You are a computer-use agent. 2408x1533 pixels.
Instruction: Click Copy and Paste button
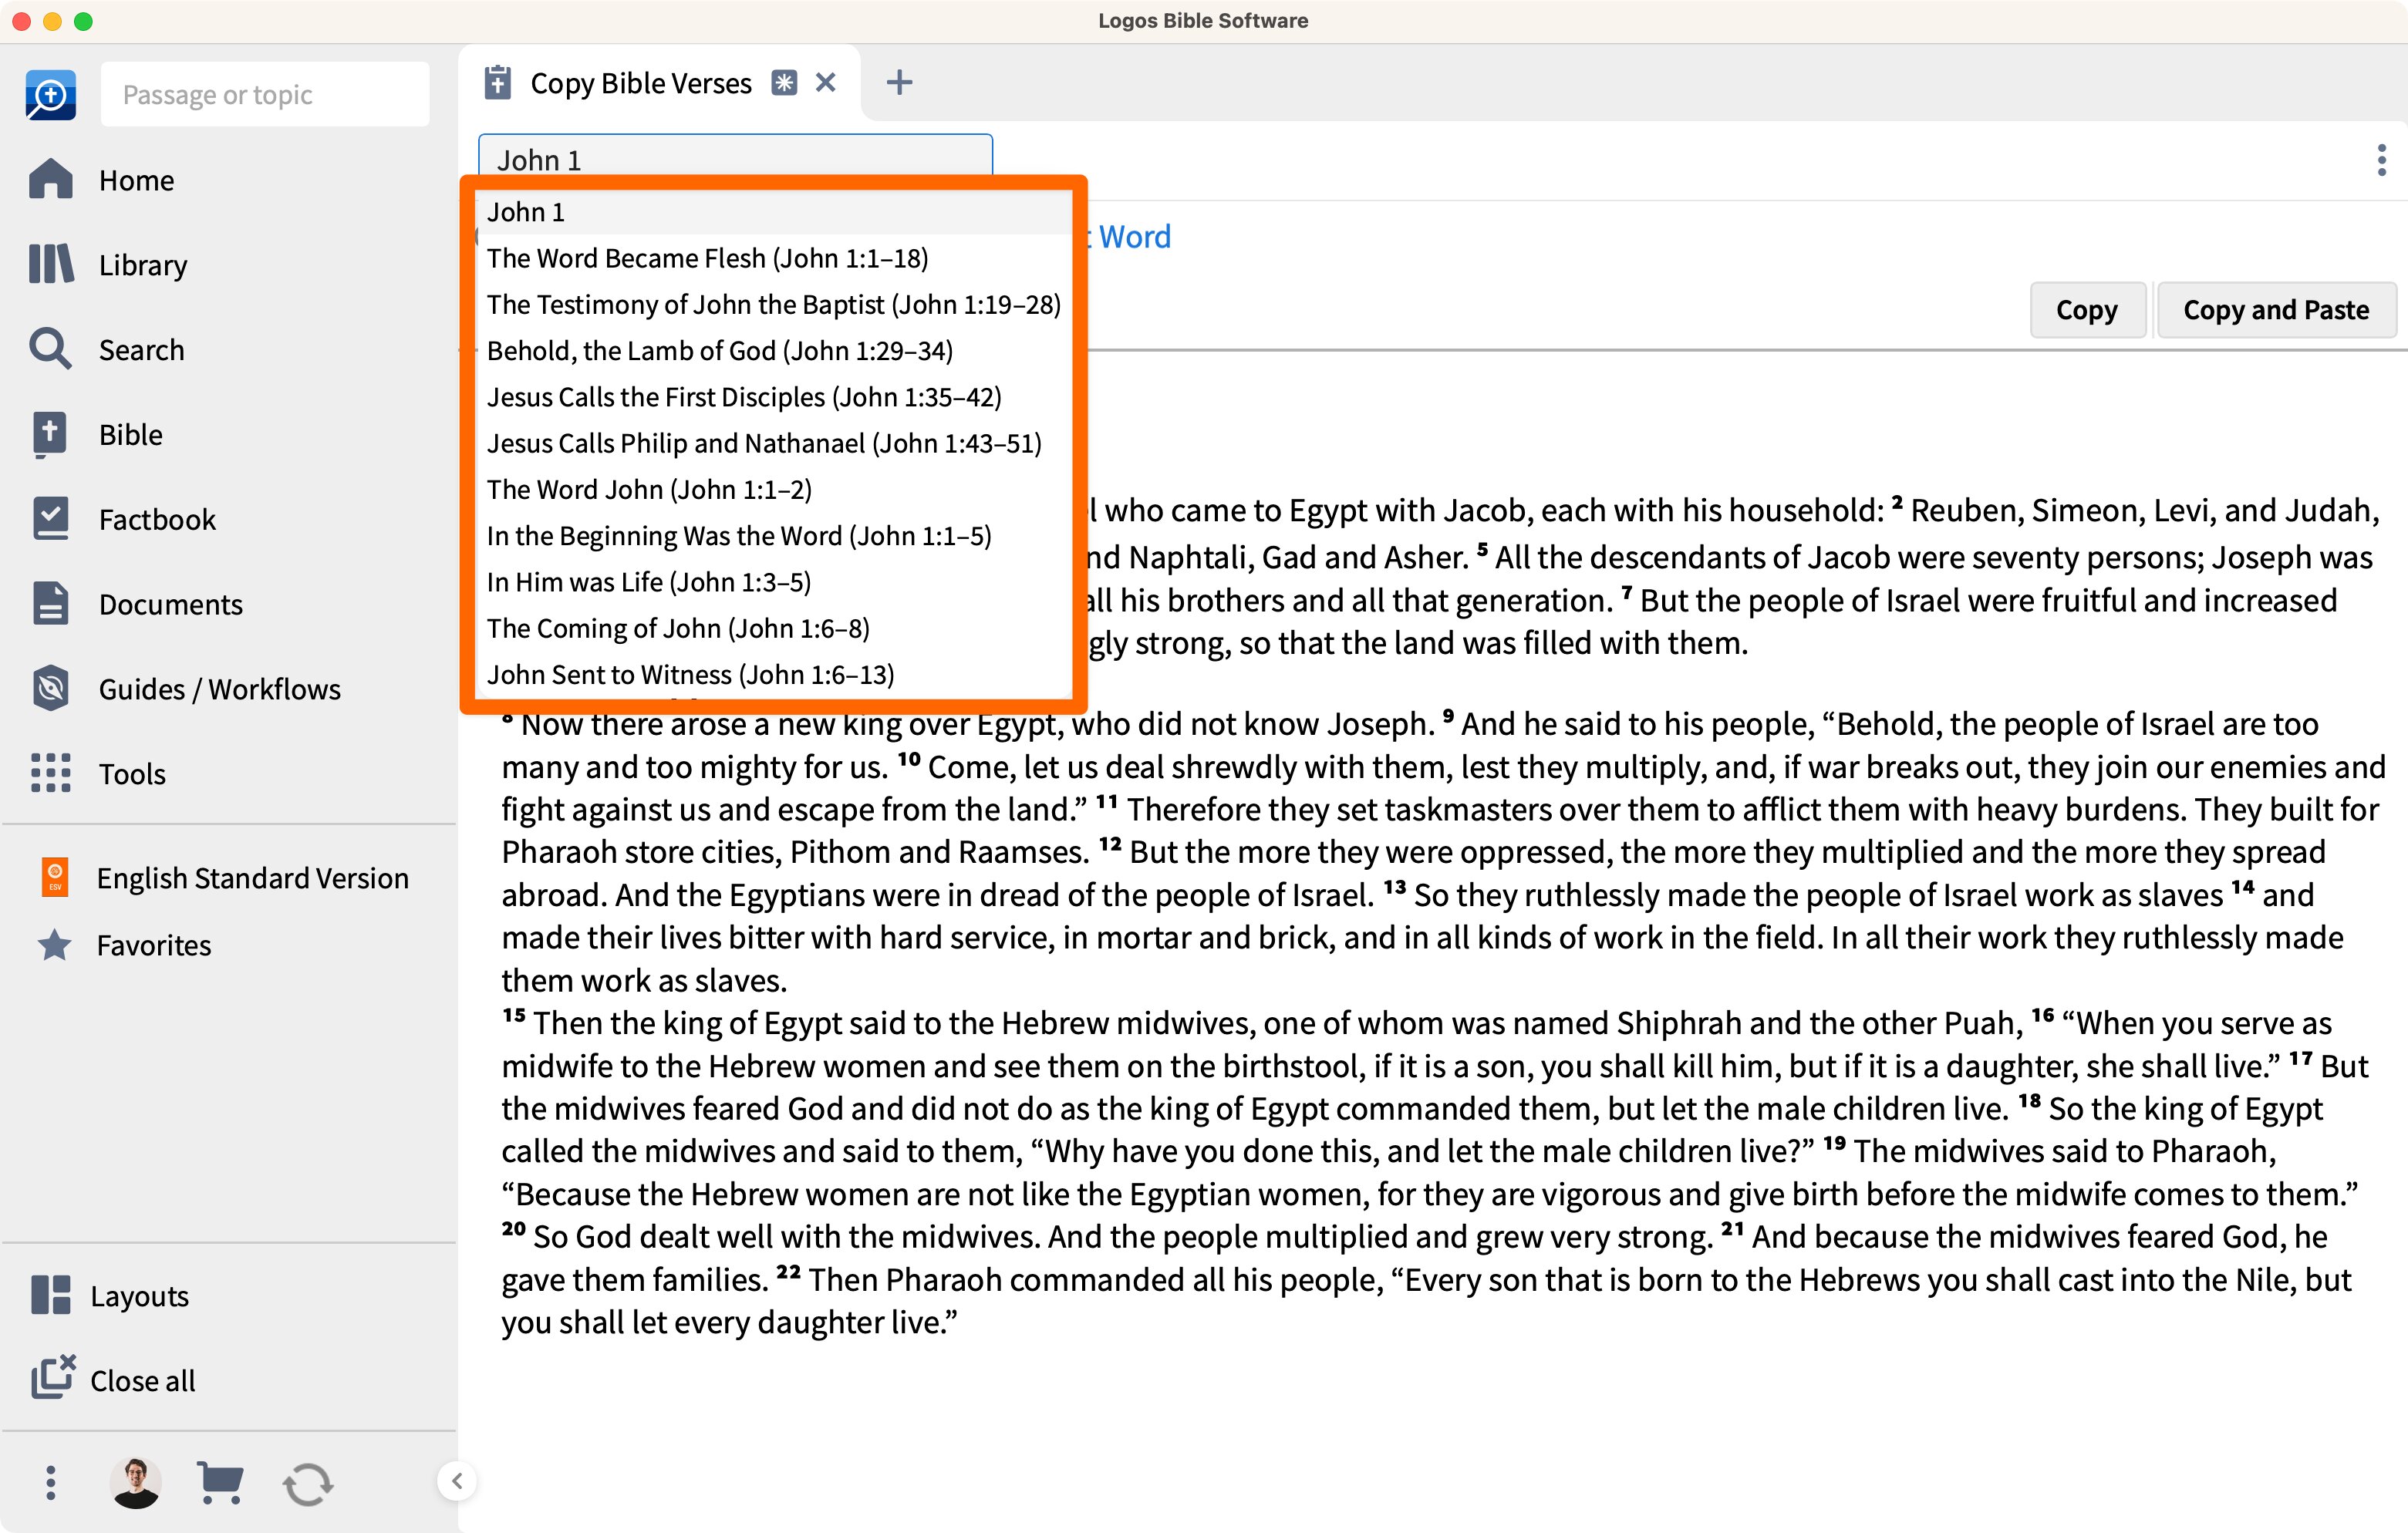pyautogui.click(x=2276, y=310)
